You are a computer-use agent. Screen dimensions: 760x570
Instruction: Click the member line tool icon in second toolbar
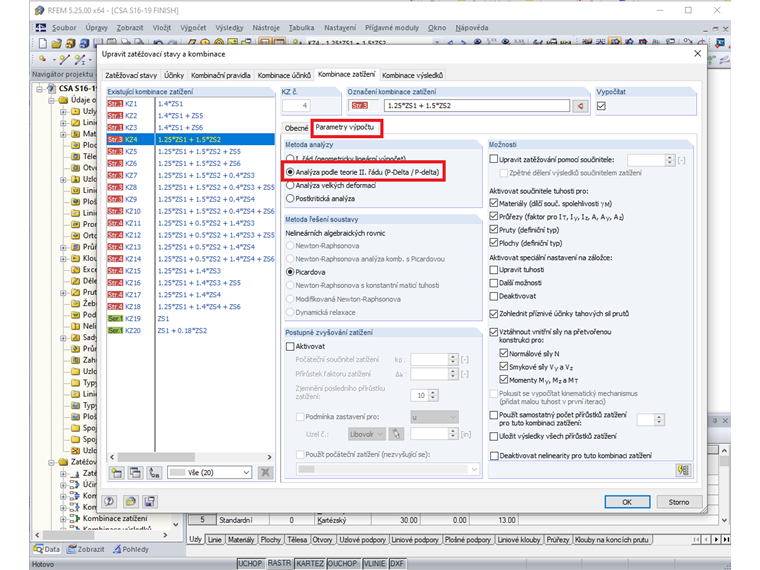pos(79,60)
